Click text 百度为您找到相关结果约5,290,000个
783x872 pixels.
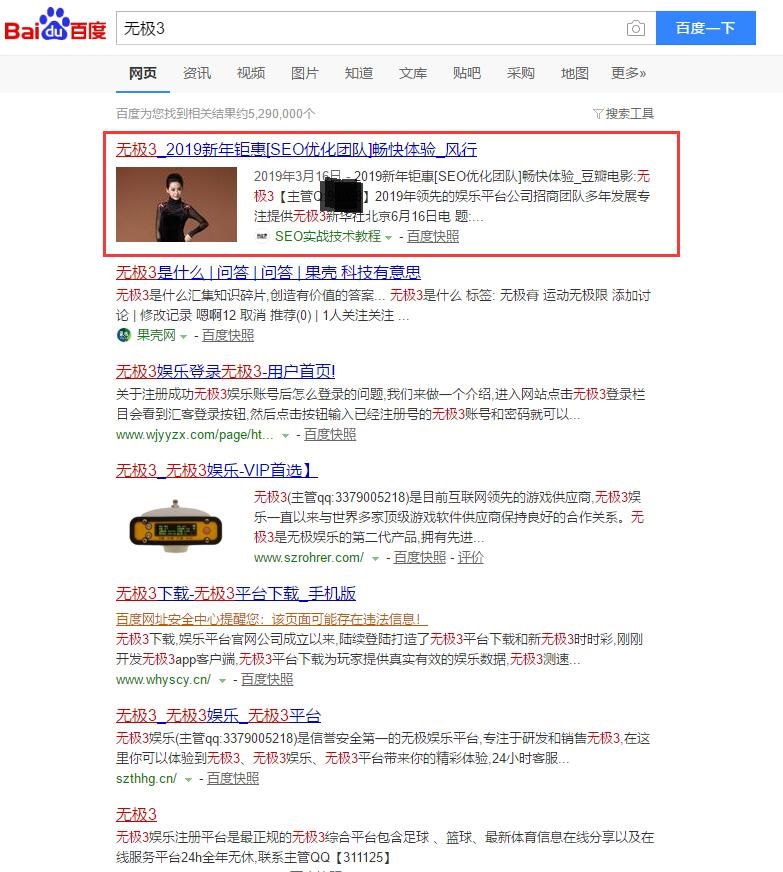(x=216, y=113)
